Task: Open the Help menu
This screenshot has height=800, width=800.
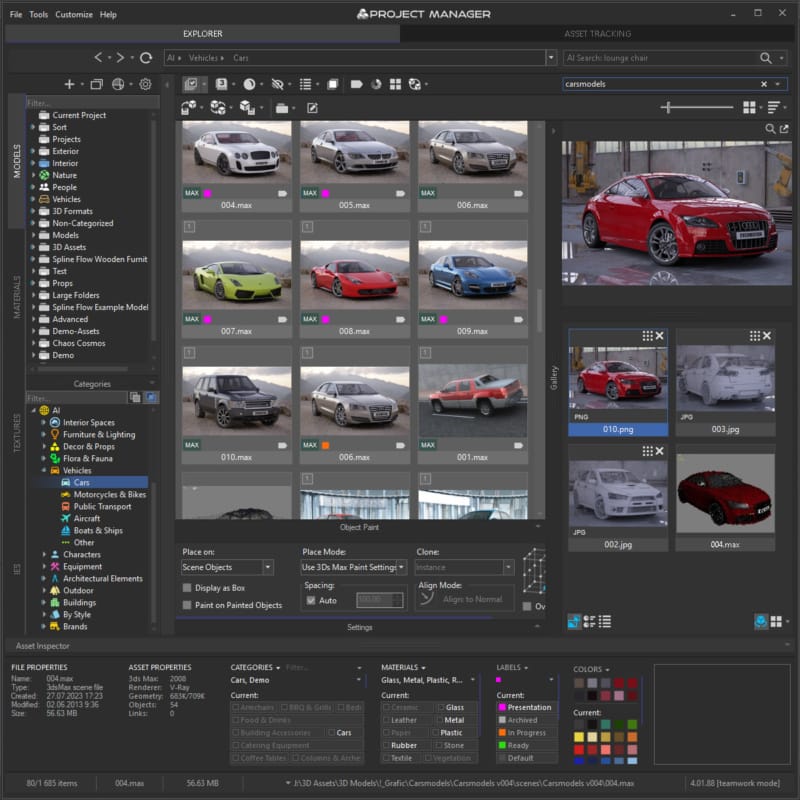Action: (x=108, y=14)
